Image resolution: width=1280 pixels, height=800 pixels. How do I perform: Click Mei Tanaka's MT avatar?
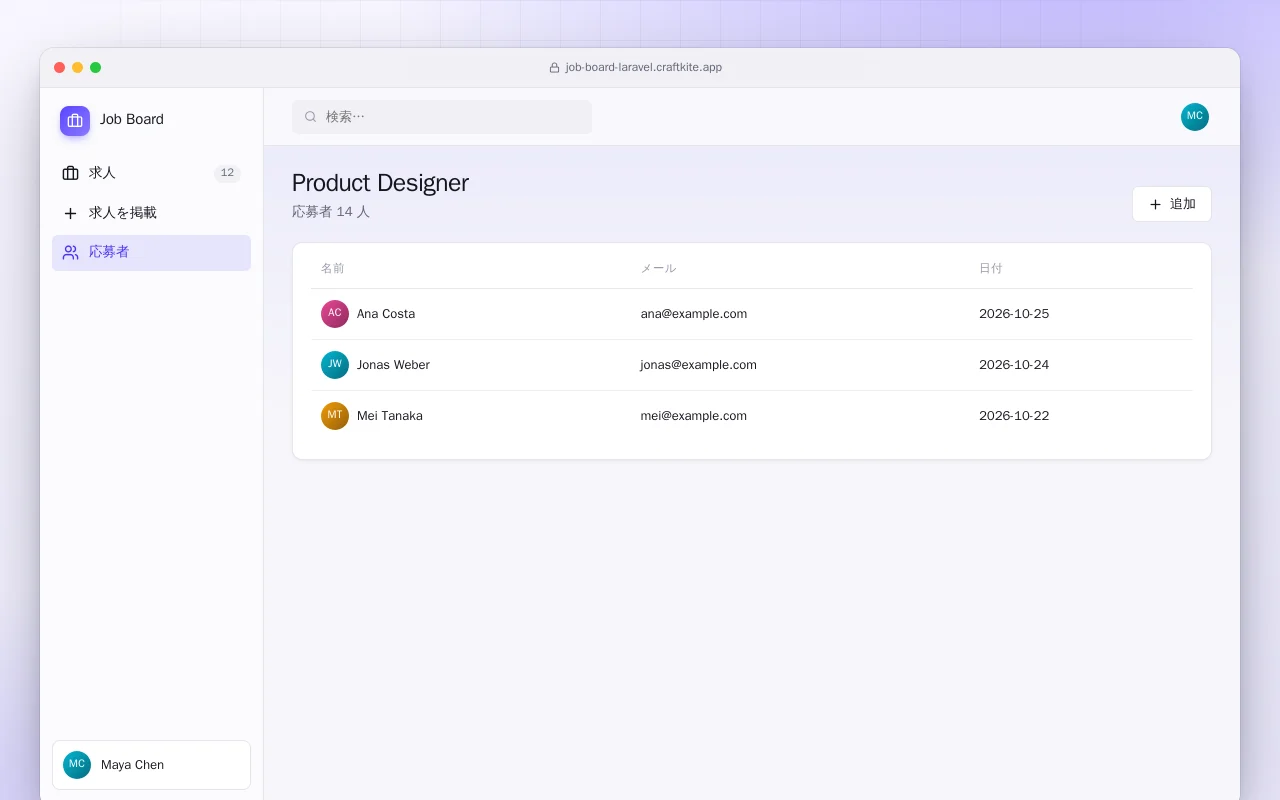pos(335,416)
